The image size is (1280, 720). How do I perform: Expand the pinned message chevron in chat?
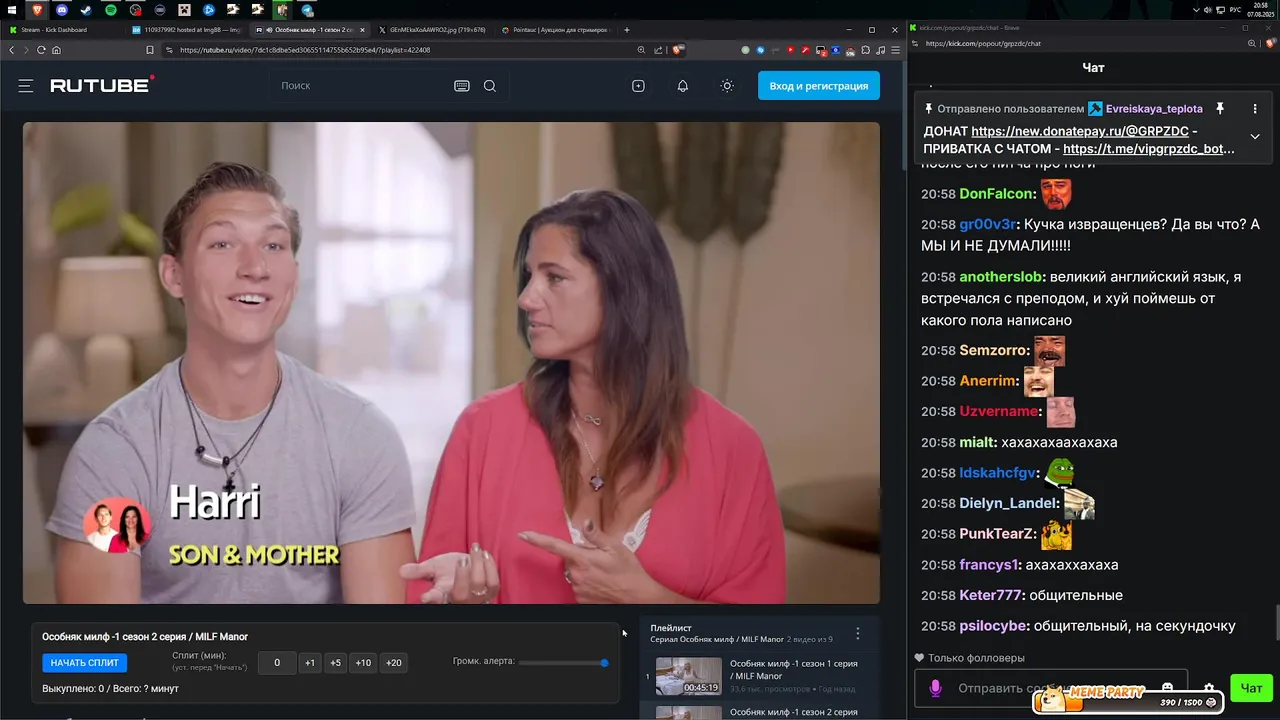pyautogui.click(x=1255, y=137)
